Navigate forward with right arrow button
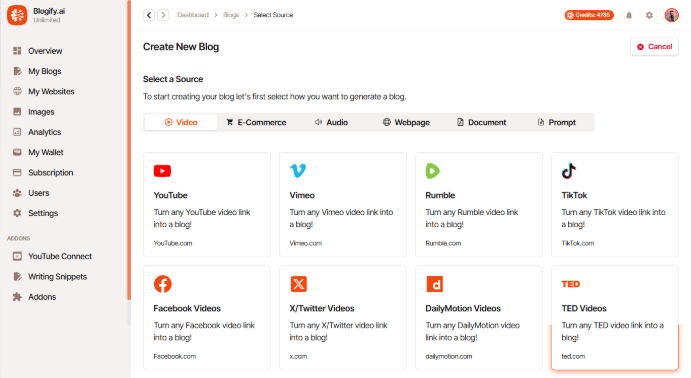Viewport: 691px width, 378px height. click(x=163, y=15)
